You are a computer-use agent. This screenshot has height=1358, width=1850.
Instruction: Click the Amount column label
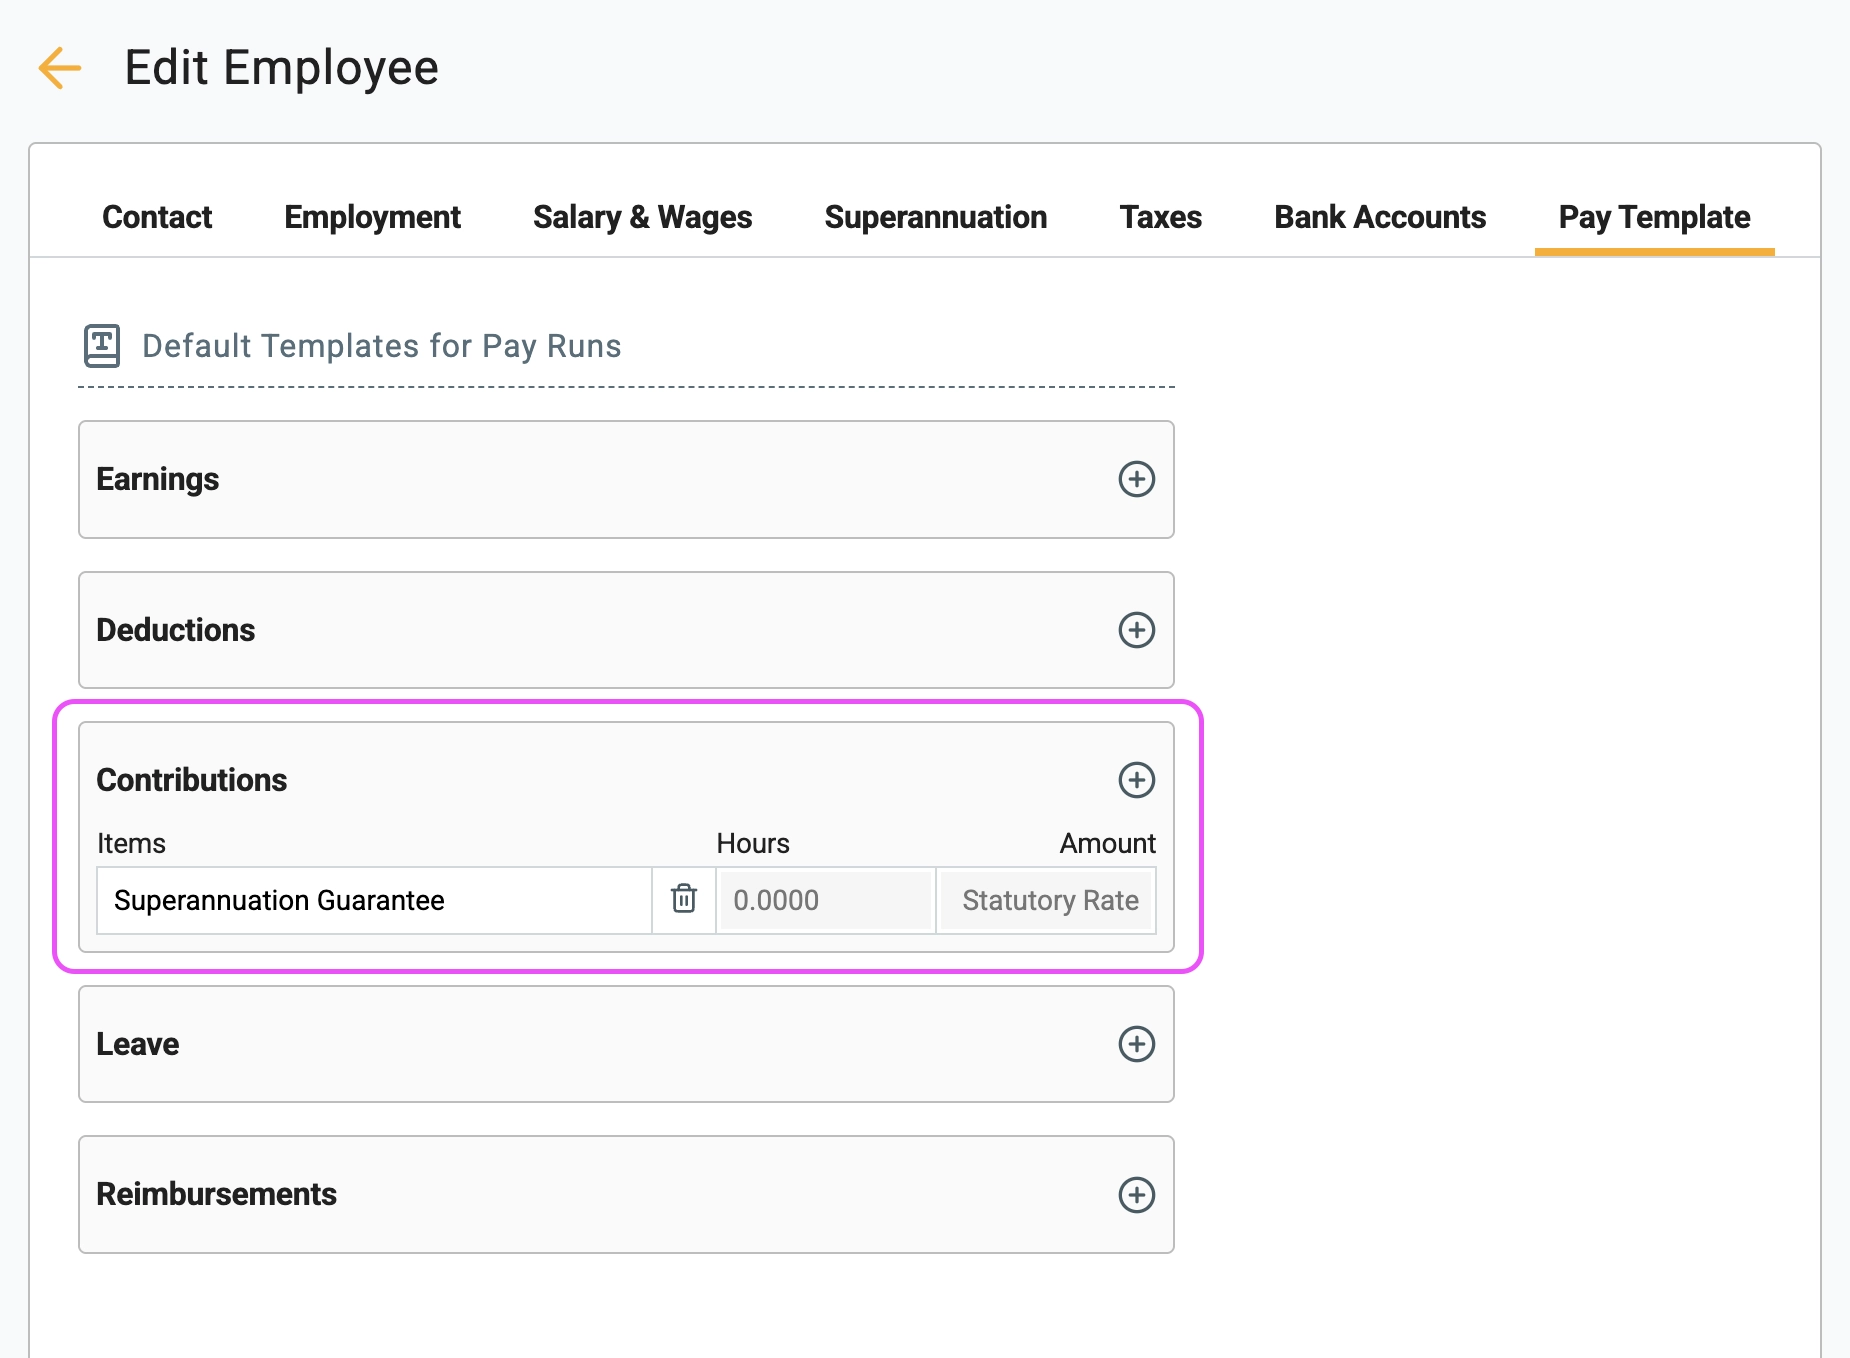(x=1107, y=843)
